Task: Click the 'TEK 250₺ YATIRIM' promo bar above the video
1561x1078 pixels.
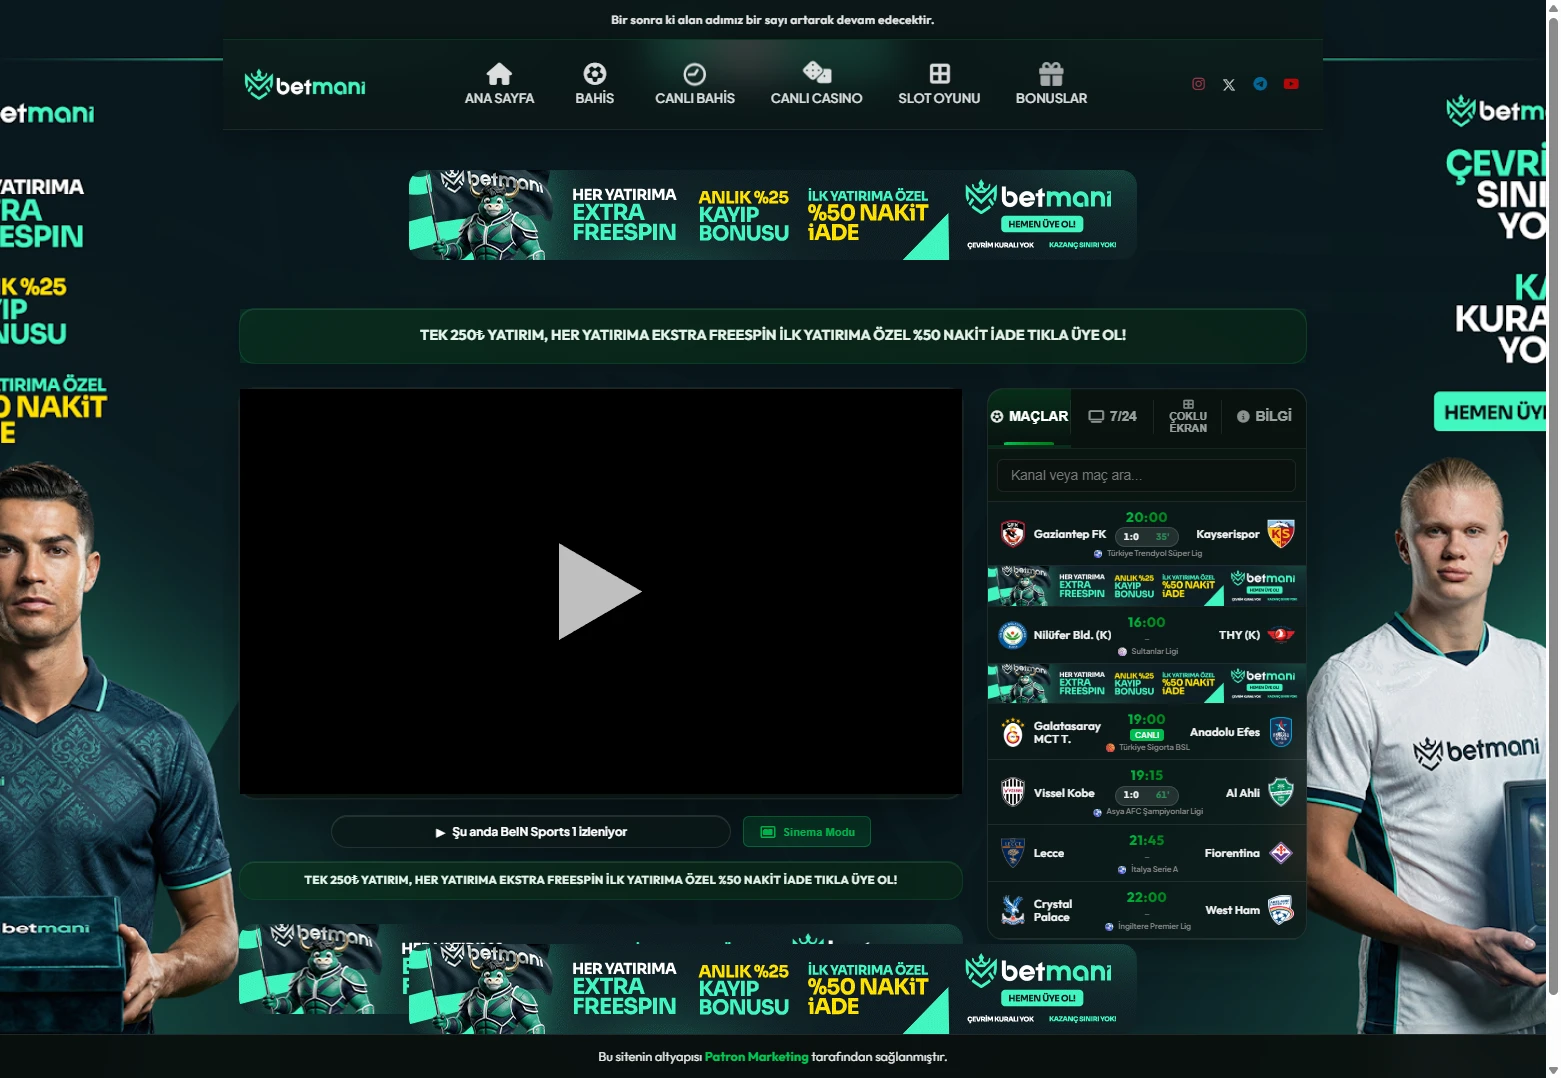Action: (x=773, y=336)
